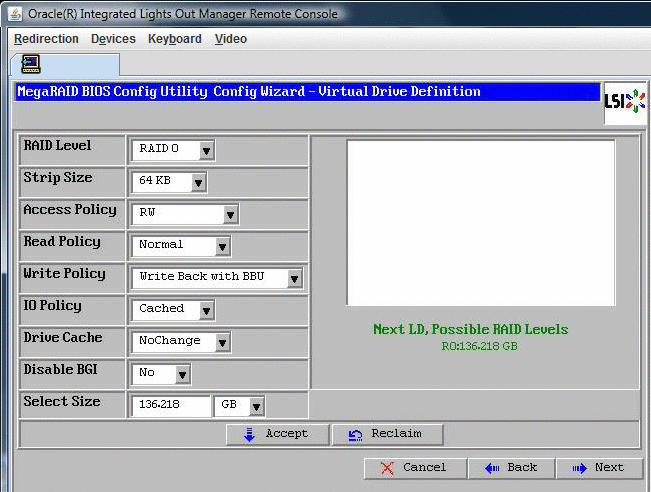Click the IO Policy label
This screenshot has width=651, height=492.
pyautogui.click(x=52, y=306)
